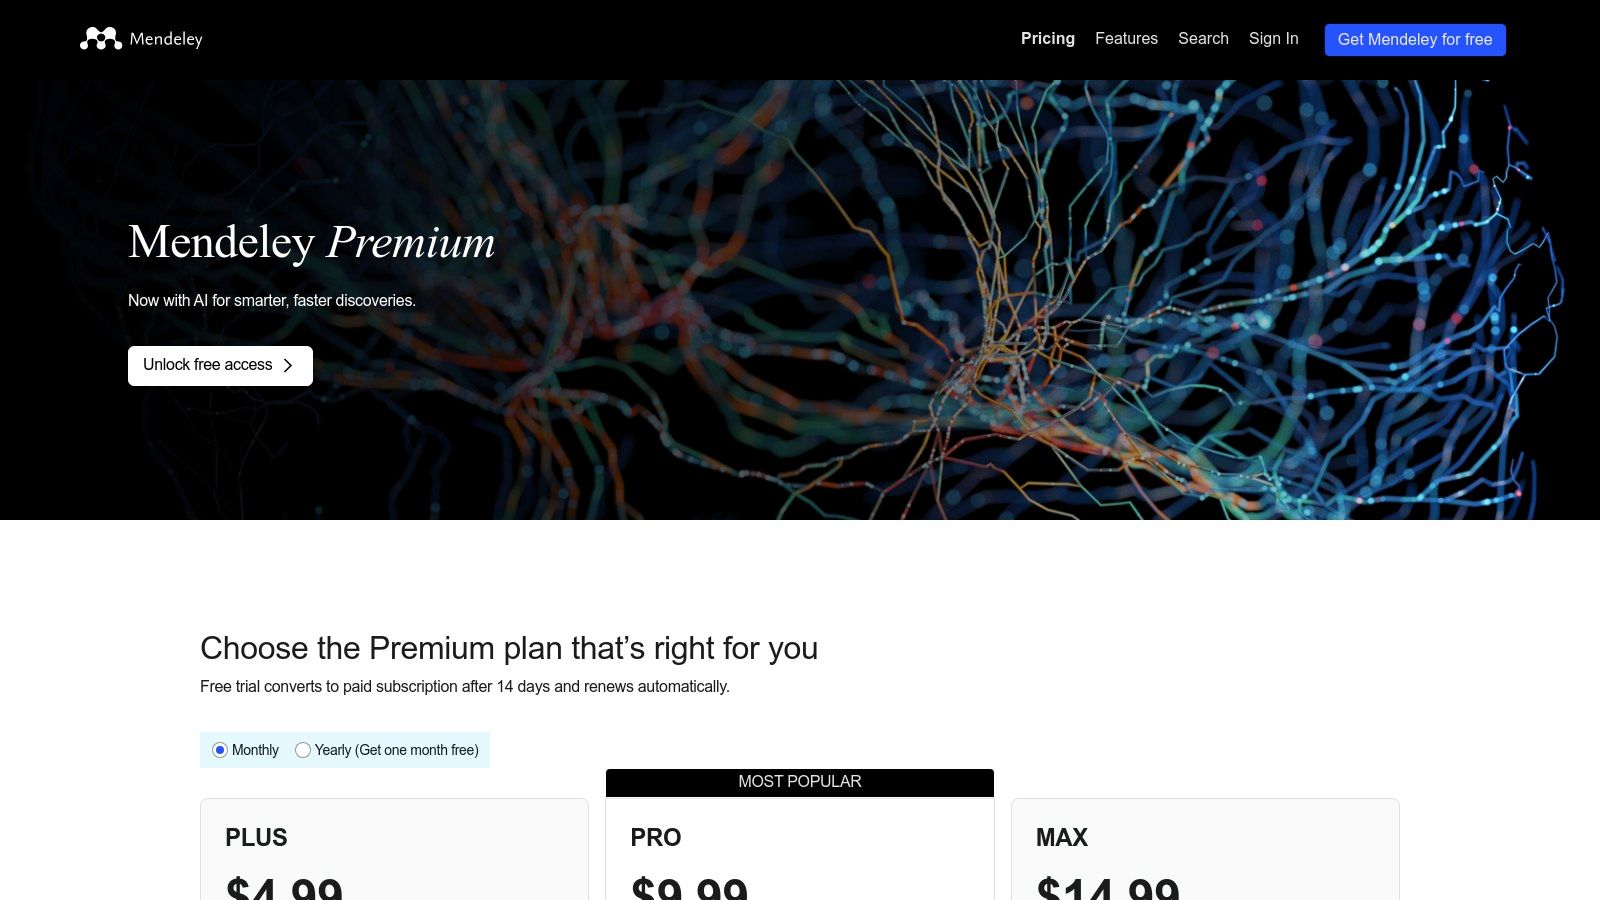The image size is (1600, 900).
Task: Click the Sign In link
Action: (1273, 39)
